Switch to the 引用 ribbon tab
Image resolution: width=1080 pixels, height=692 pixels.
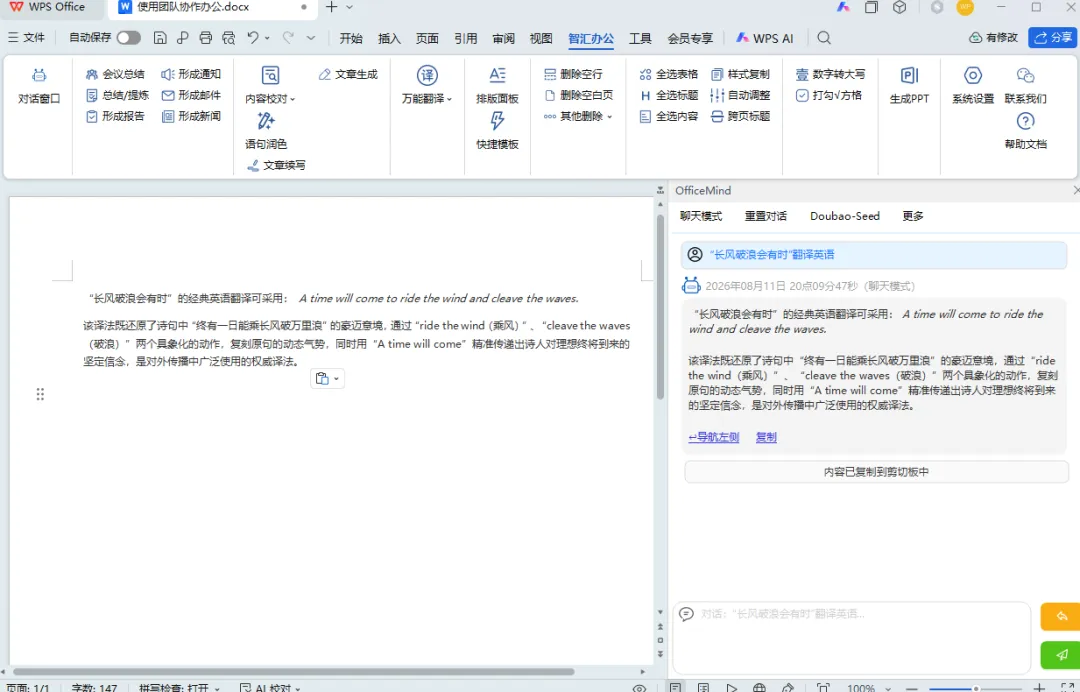(x=466, y=39)
